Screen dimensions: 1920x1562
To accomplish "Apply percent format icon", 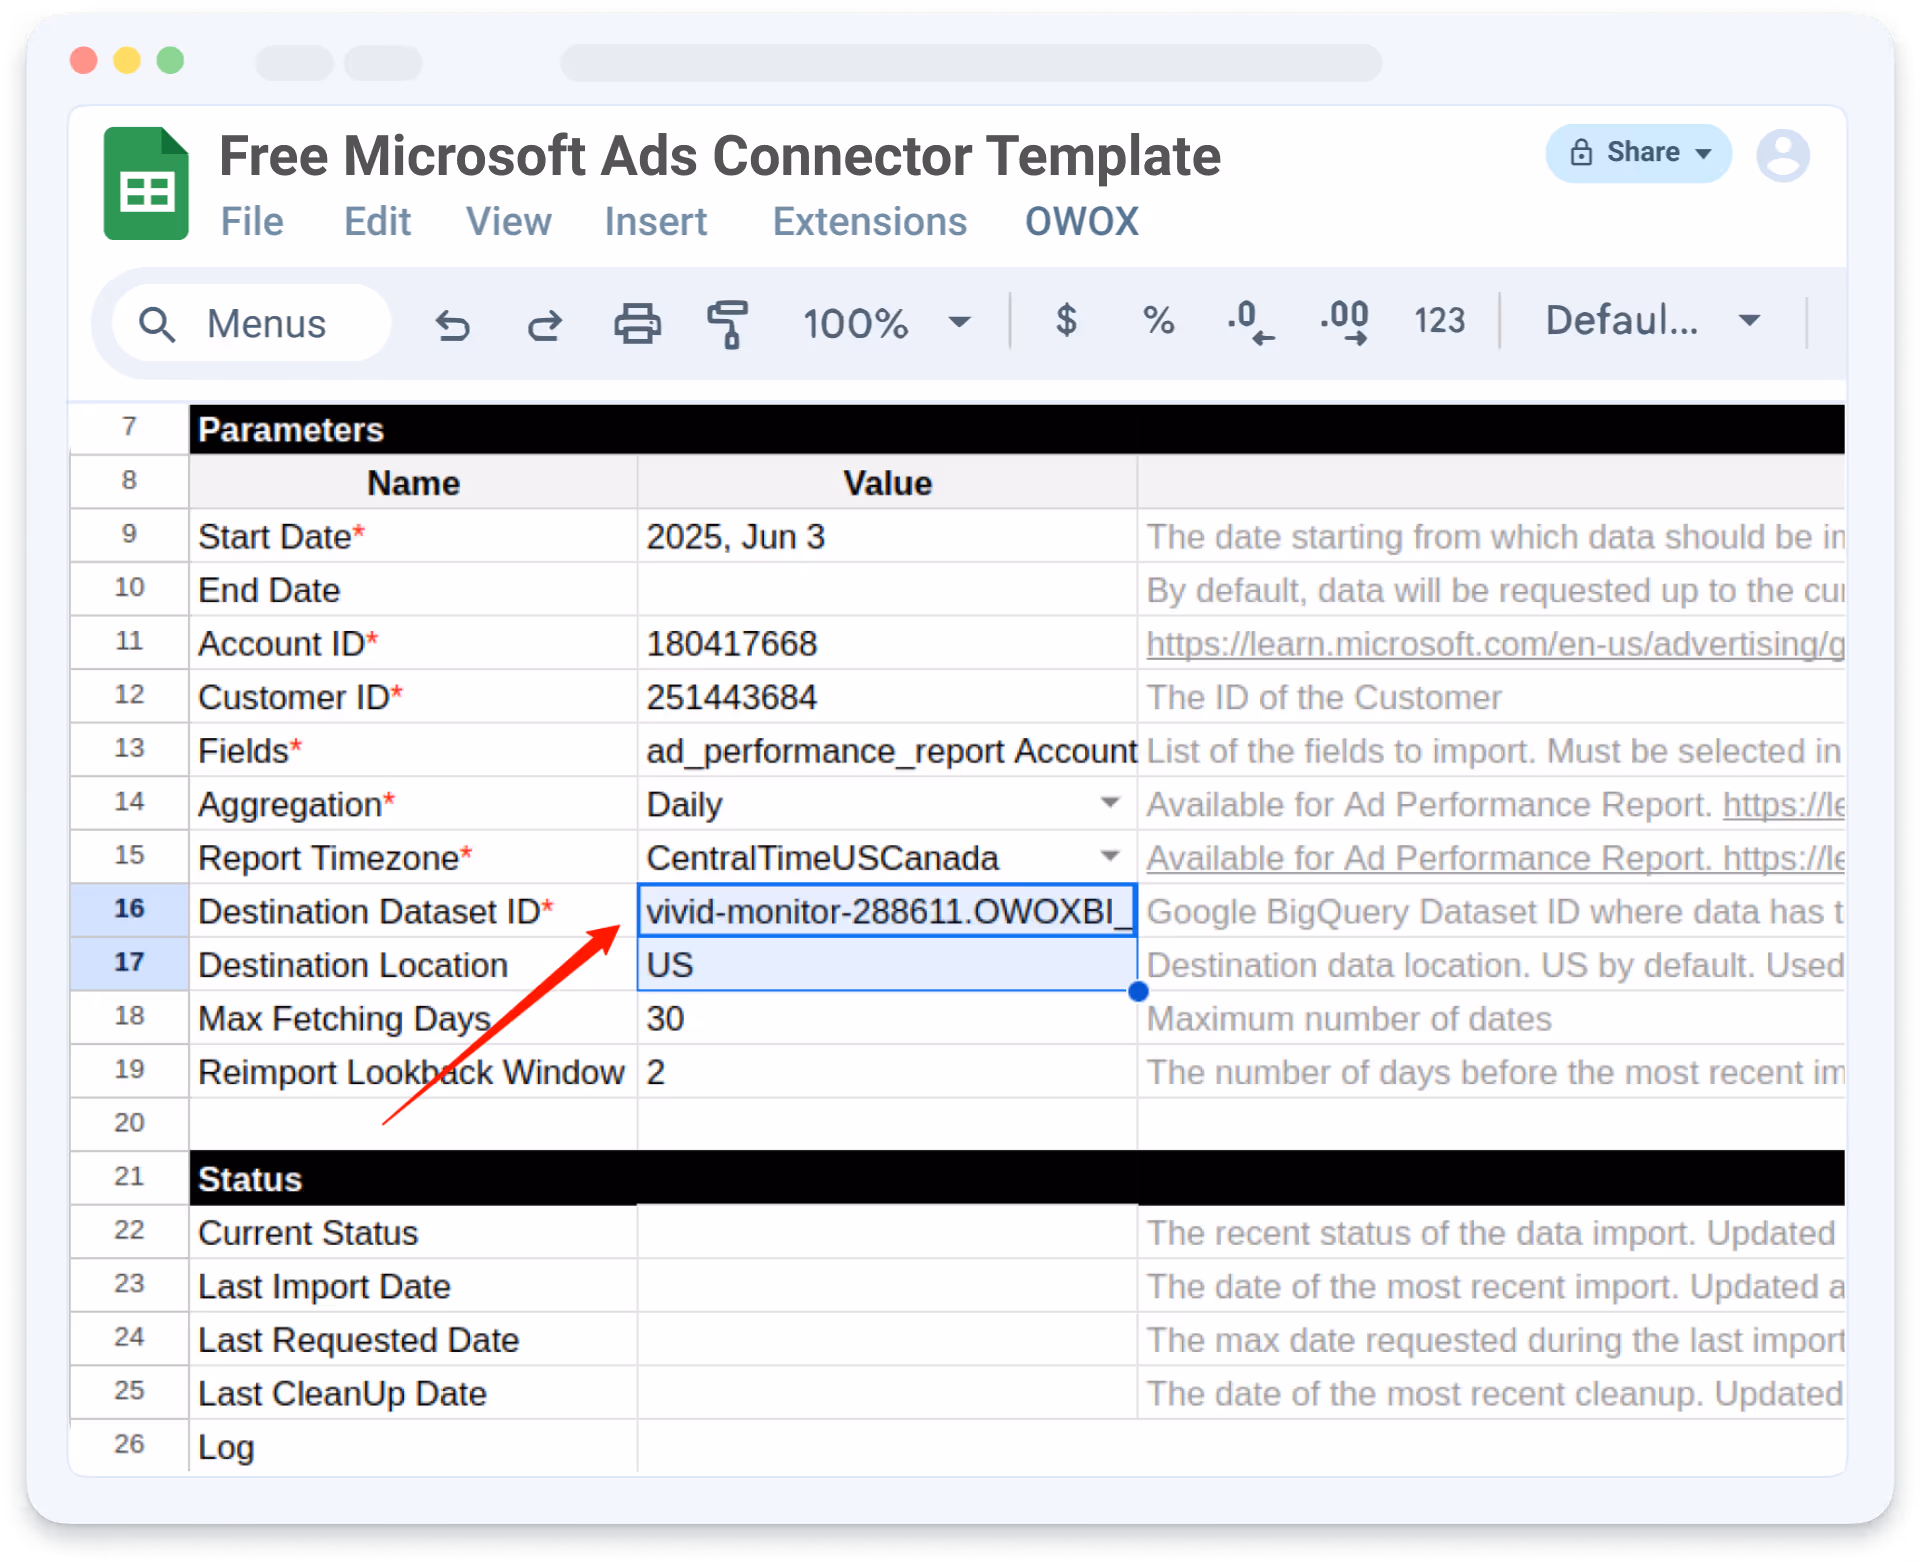I will (x=1158, y=321).
